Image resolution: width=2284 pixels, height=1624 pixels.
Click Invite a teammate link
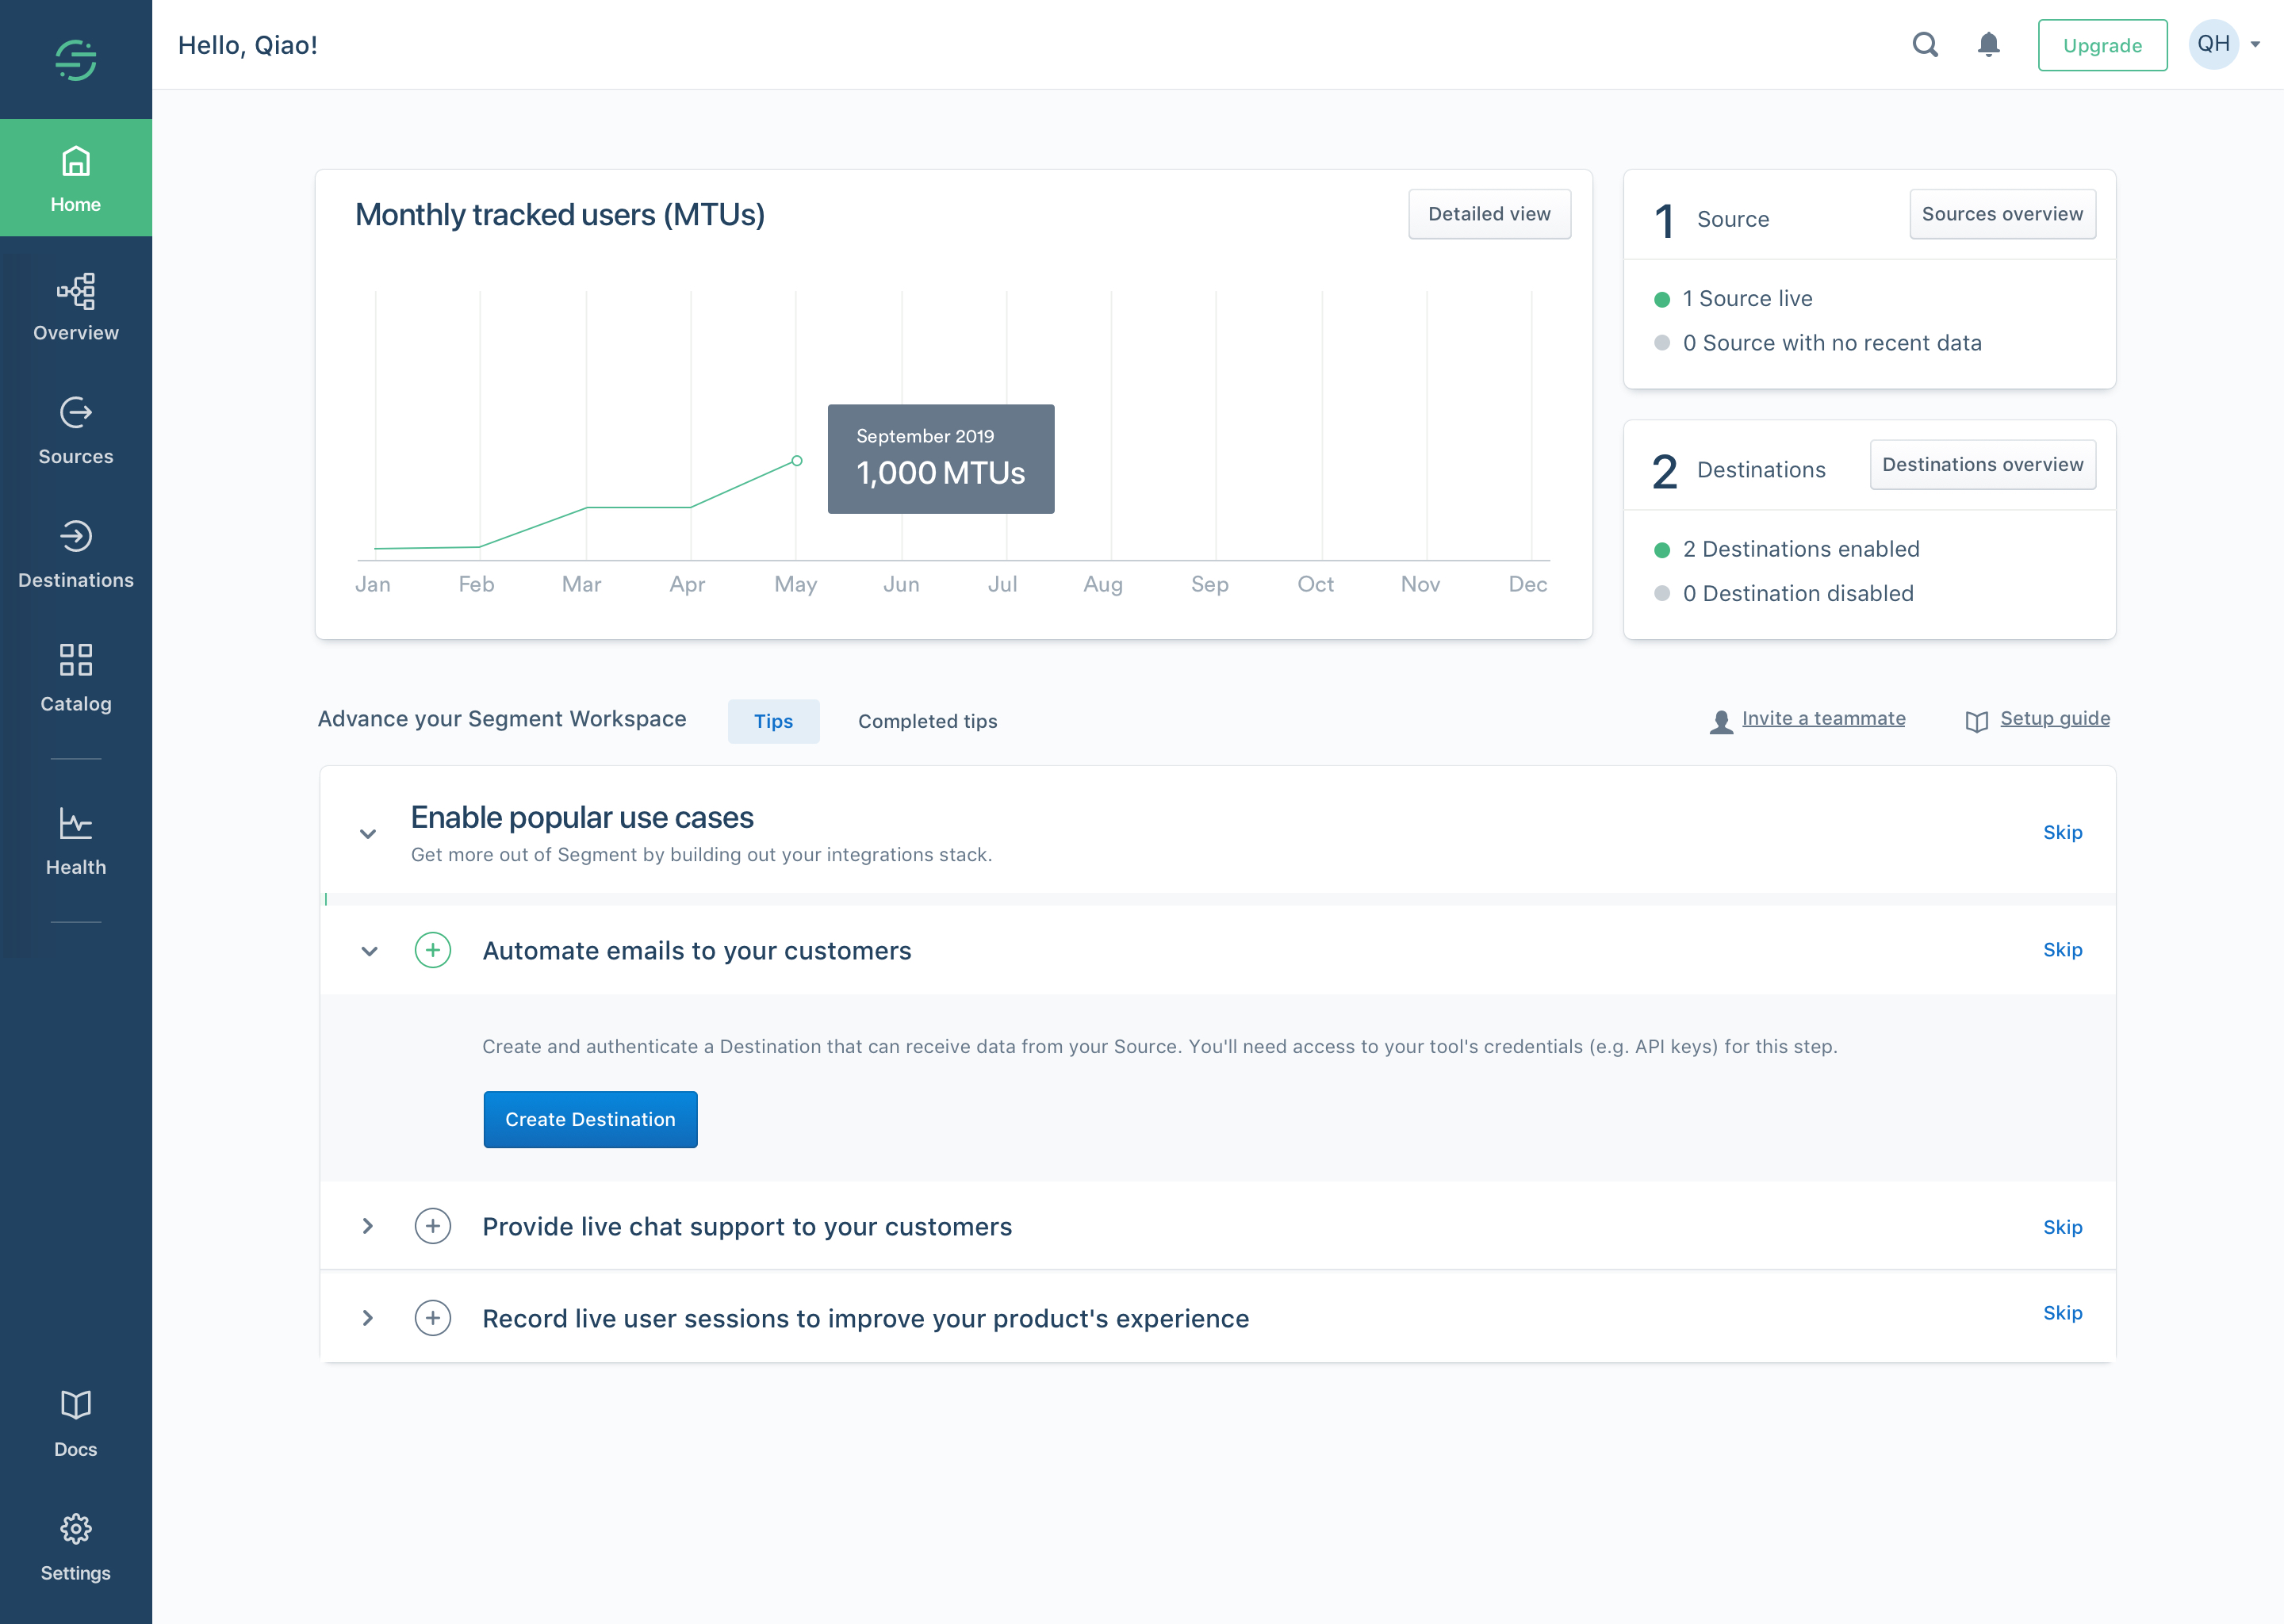pyautogui.click(x=1823, y=718)
